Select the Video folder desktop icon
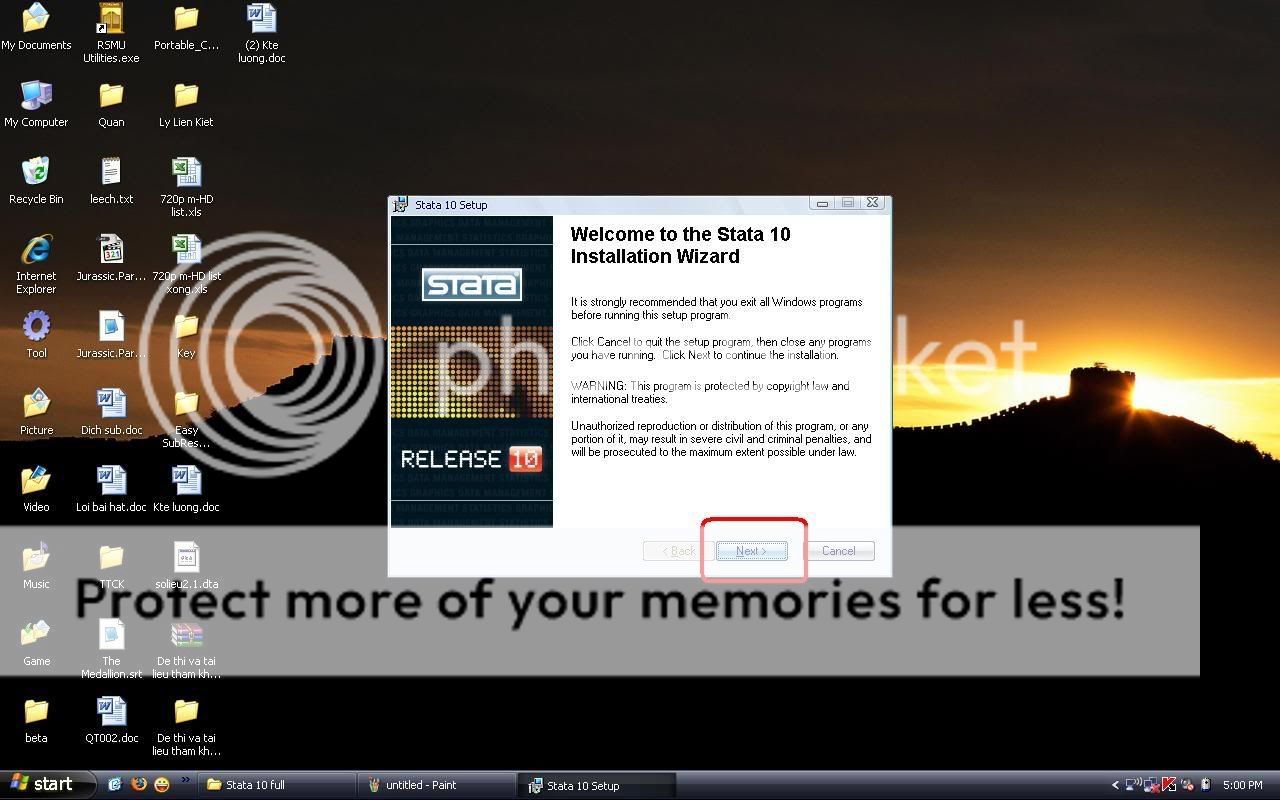The height and width of the screenshot is (800, 1280). [36, 489]
